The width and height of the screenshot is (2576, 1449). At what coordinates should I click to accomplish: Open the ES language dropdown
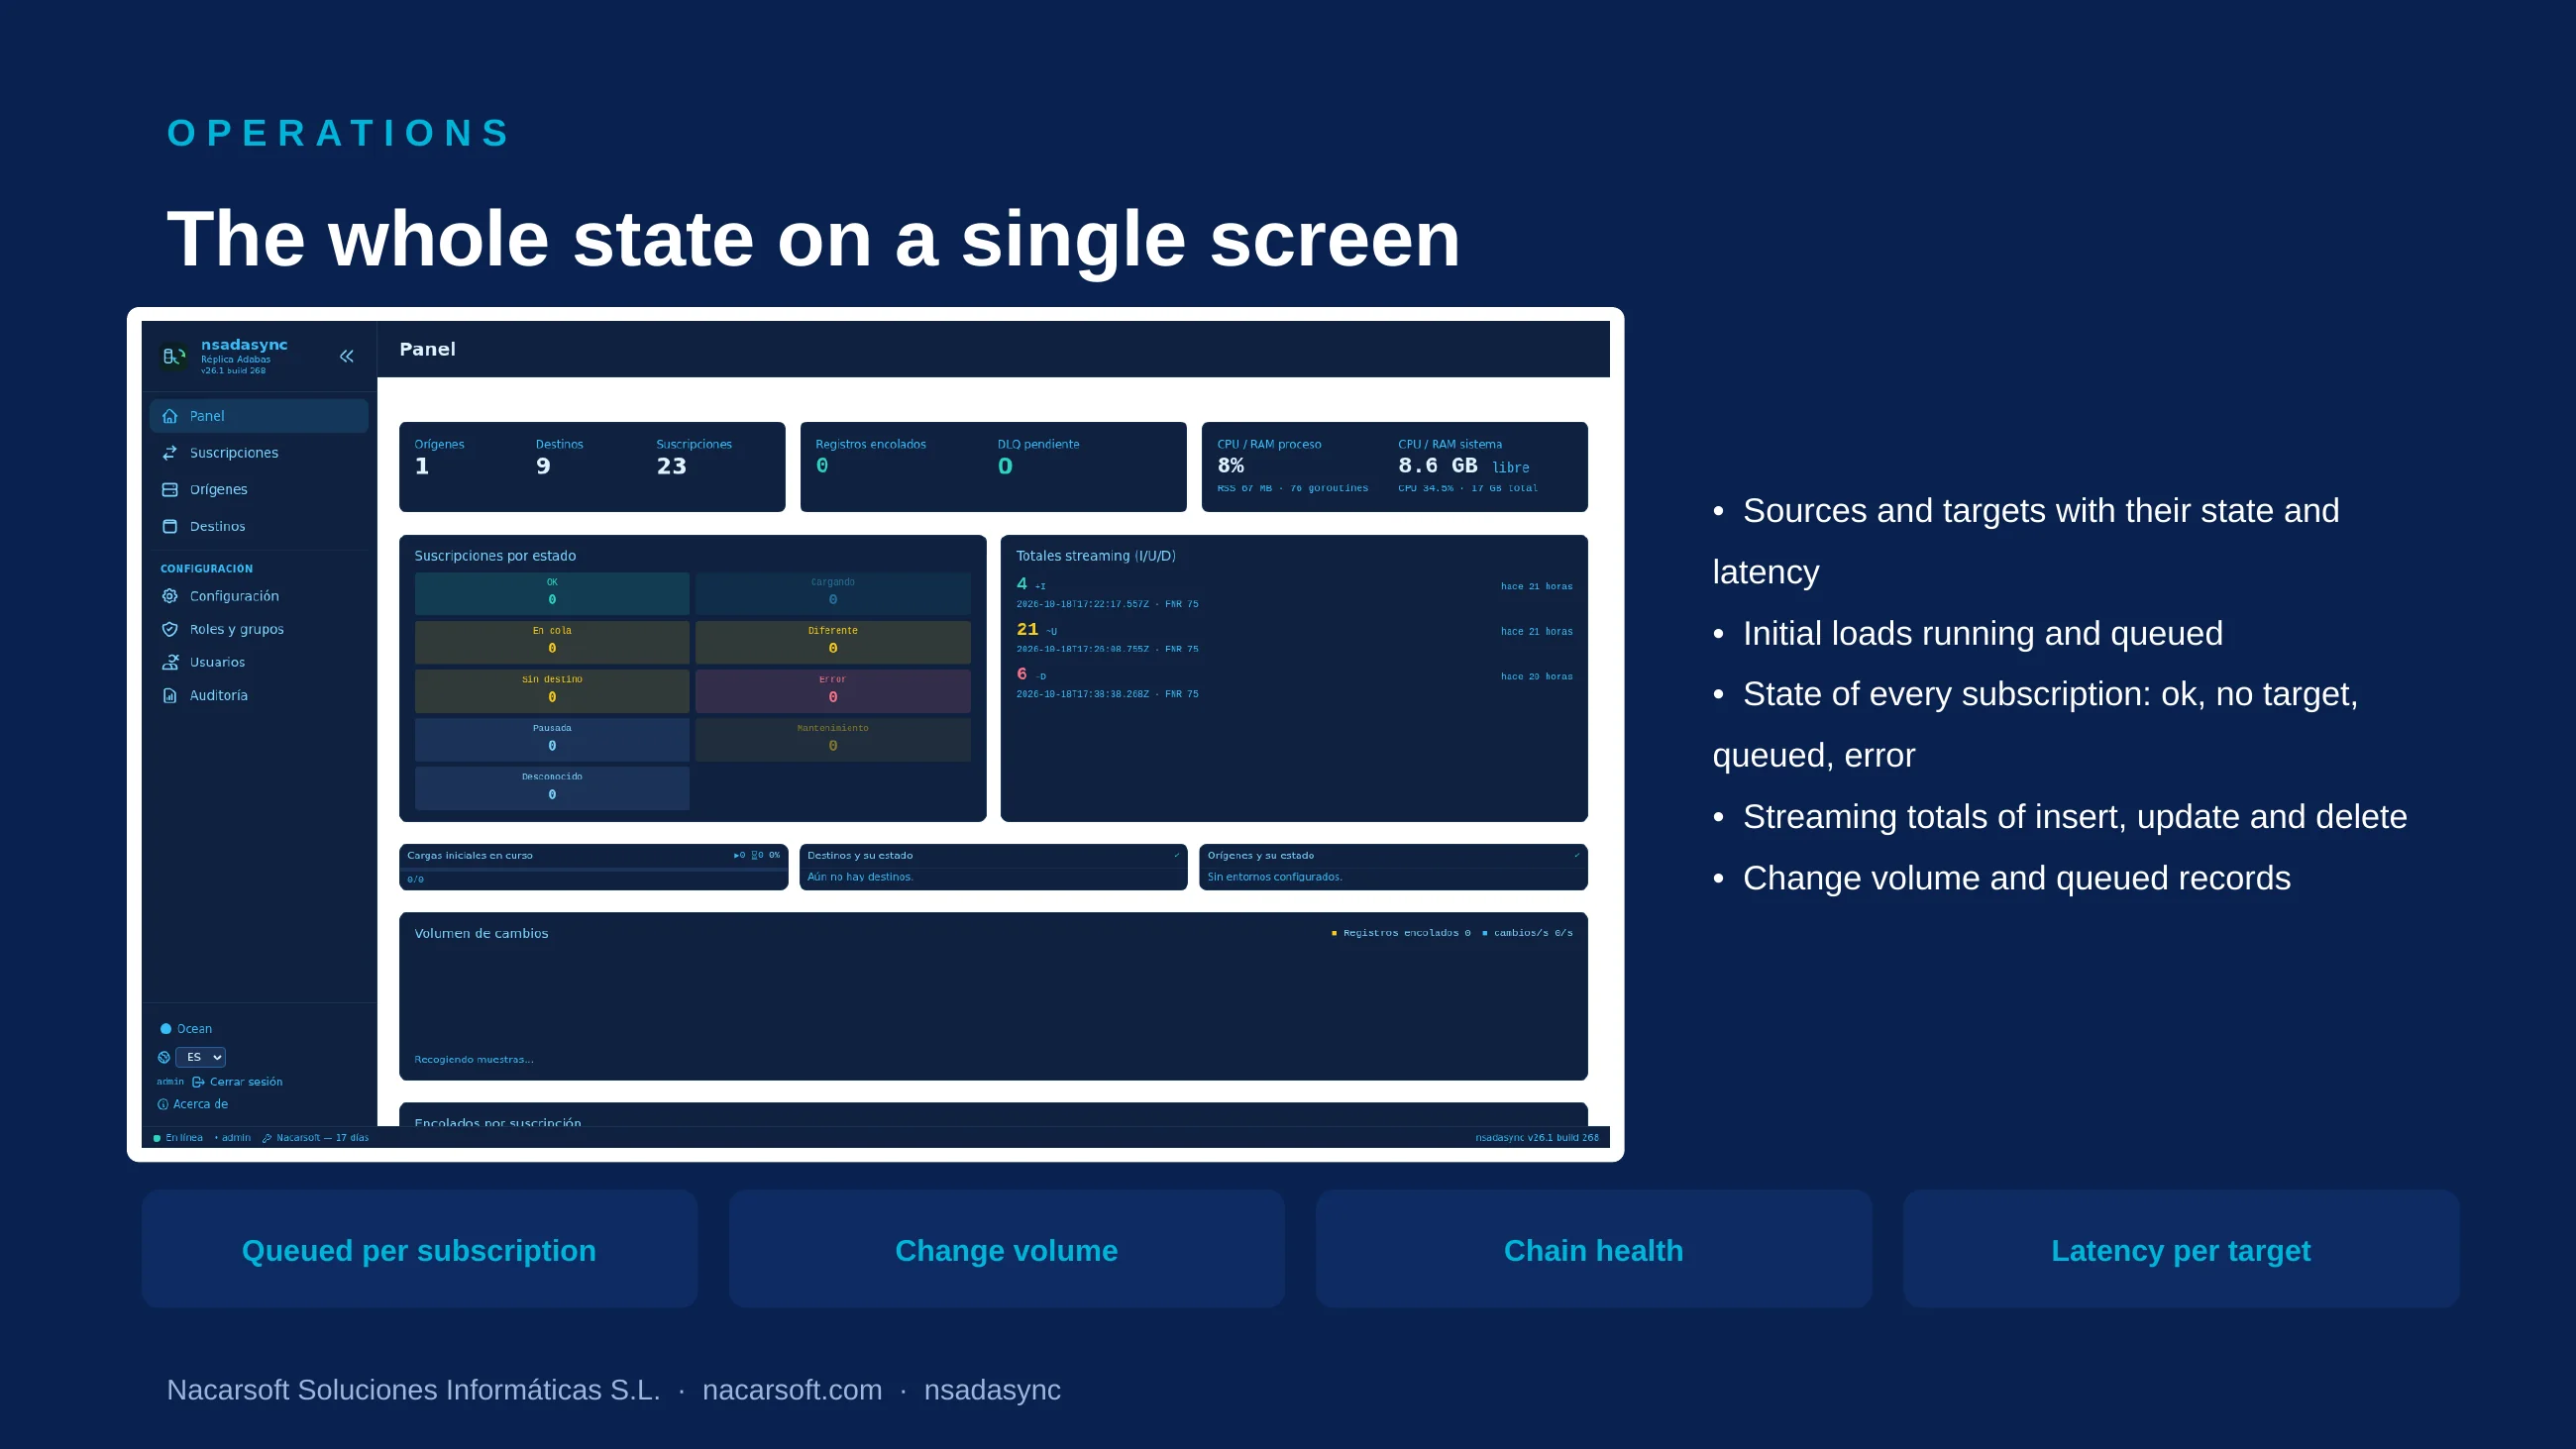pyautogui.click(x=201, y=1057)
